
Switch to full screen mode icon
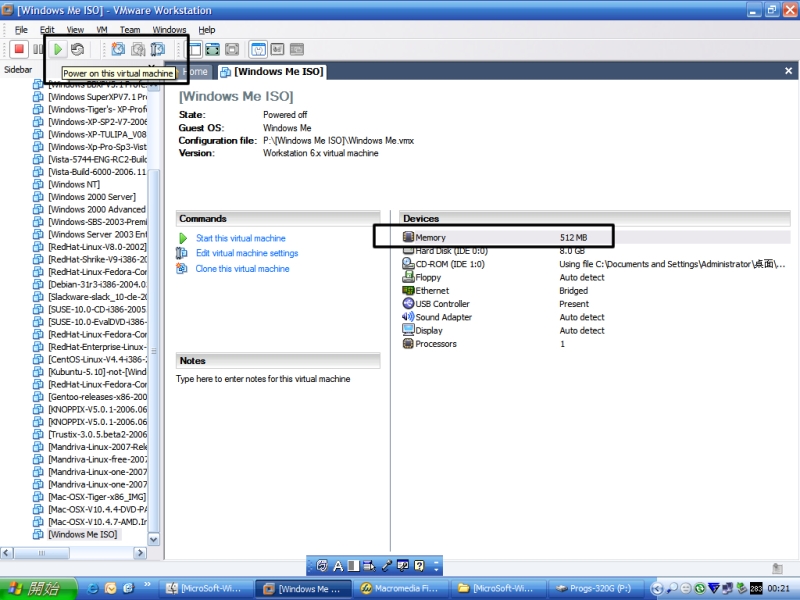coord(213,49)
